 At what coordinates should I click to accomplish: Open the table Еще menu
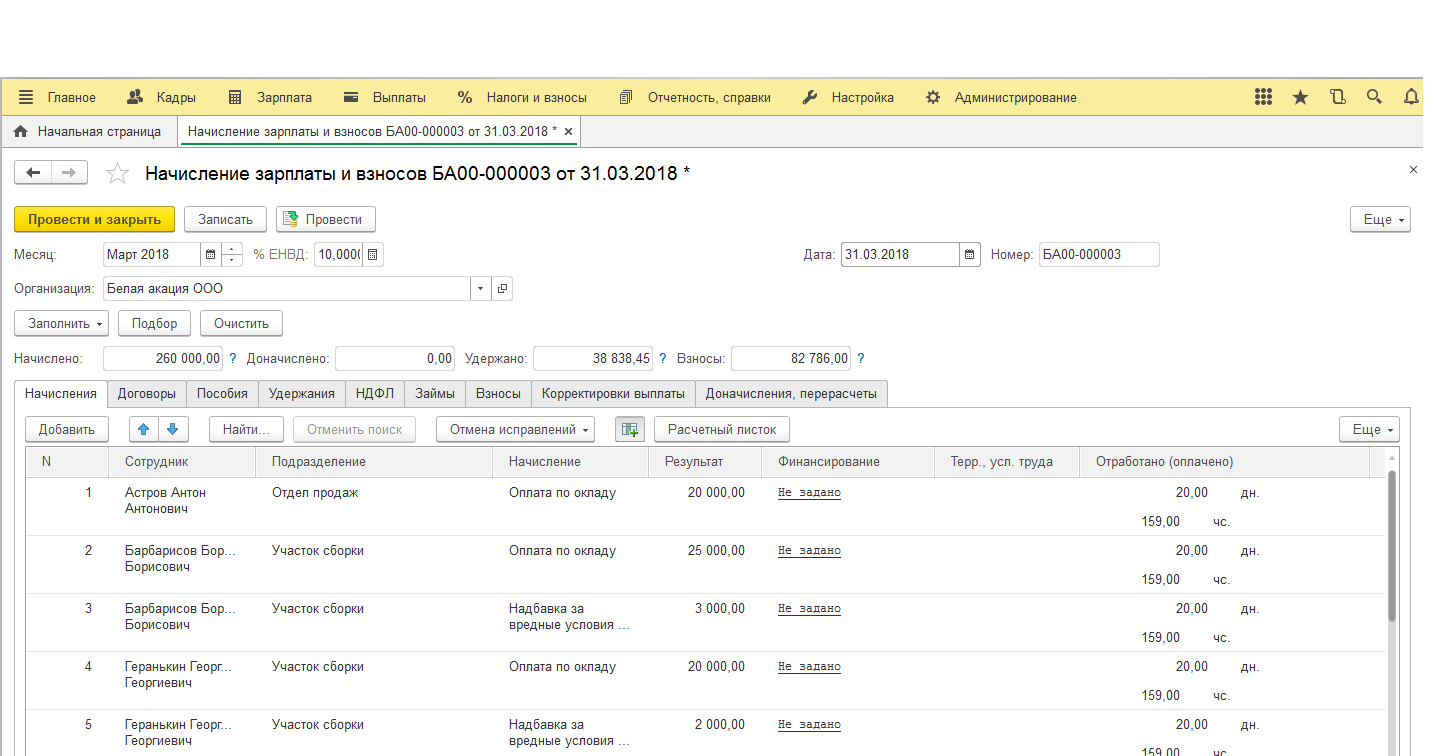coord(1369,429)
